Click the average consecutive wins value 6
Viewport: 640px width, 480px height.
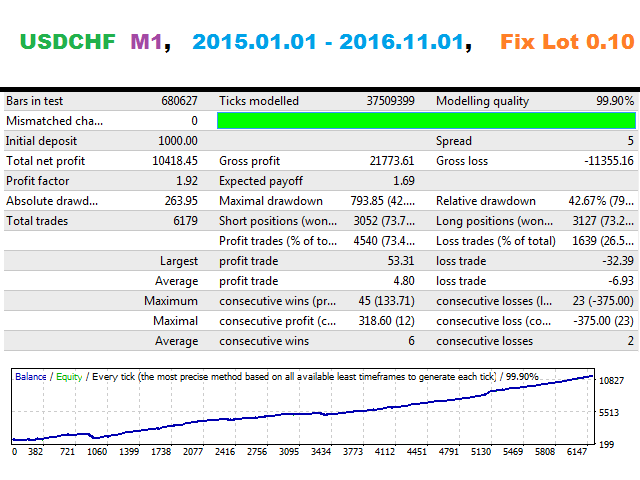click(411, 341)
